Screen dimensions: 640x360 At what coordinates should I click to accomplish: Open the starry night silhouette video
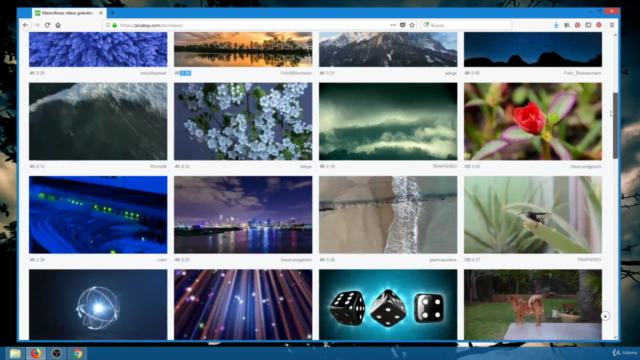click(x=533, y=49)
